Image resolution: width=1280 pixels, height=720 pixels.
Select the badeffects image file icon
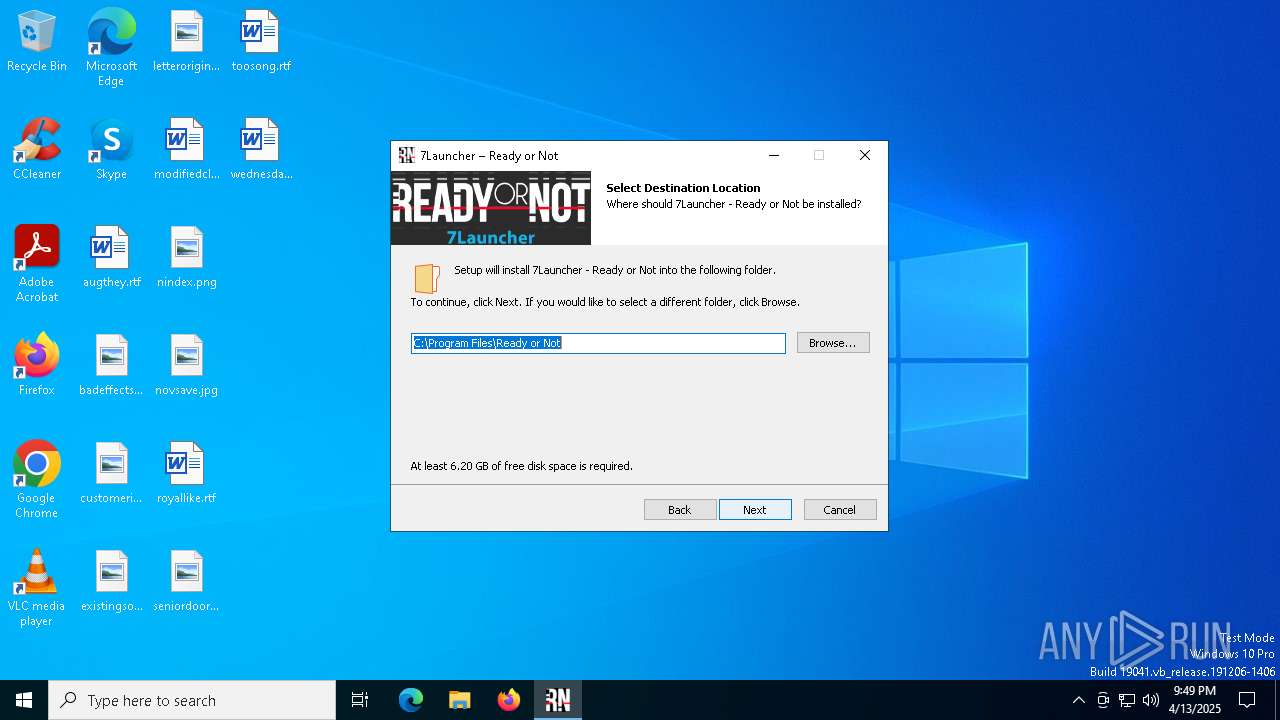click(x=111, y=366)
